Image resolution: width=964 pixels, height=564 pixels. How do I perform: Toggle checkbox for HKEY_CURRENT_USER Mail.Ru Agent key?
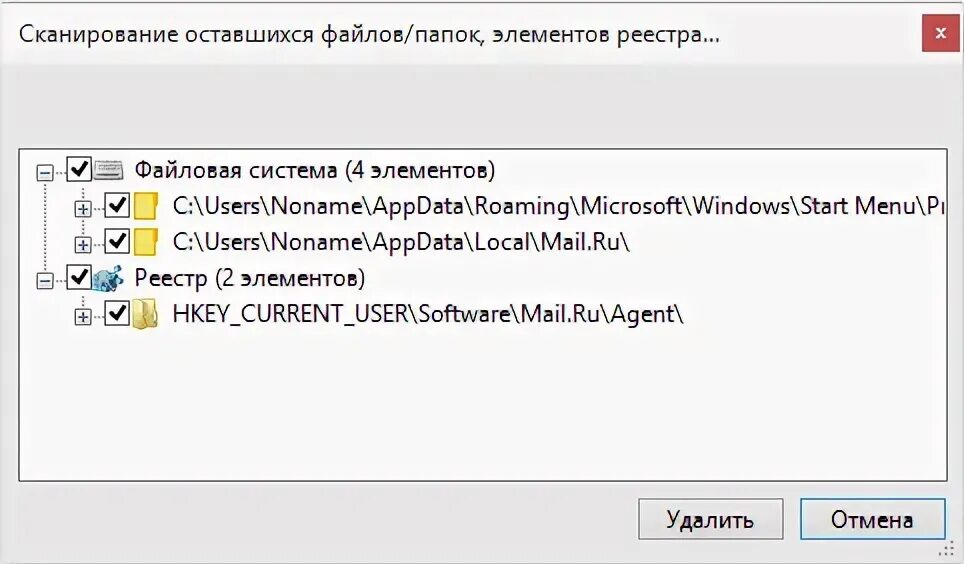(117, 314)
